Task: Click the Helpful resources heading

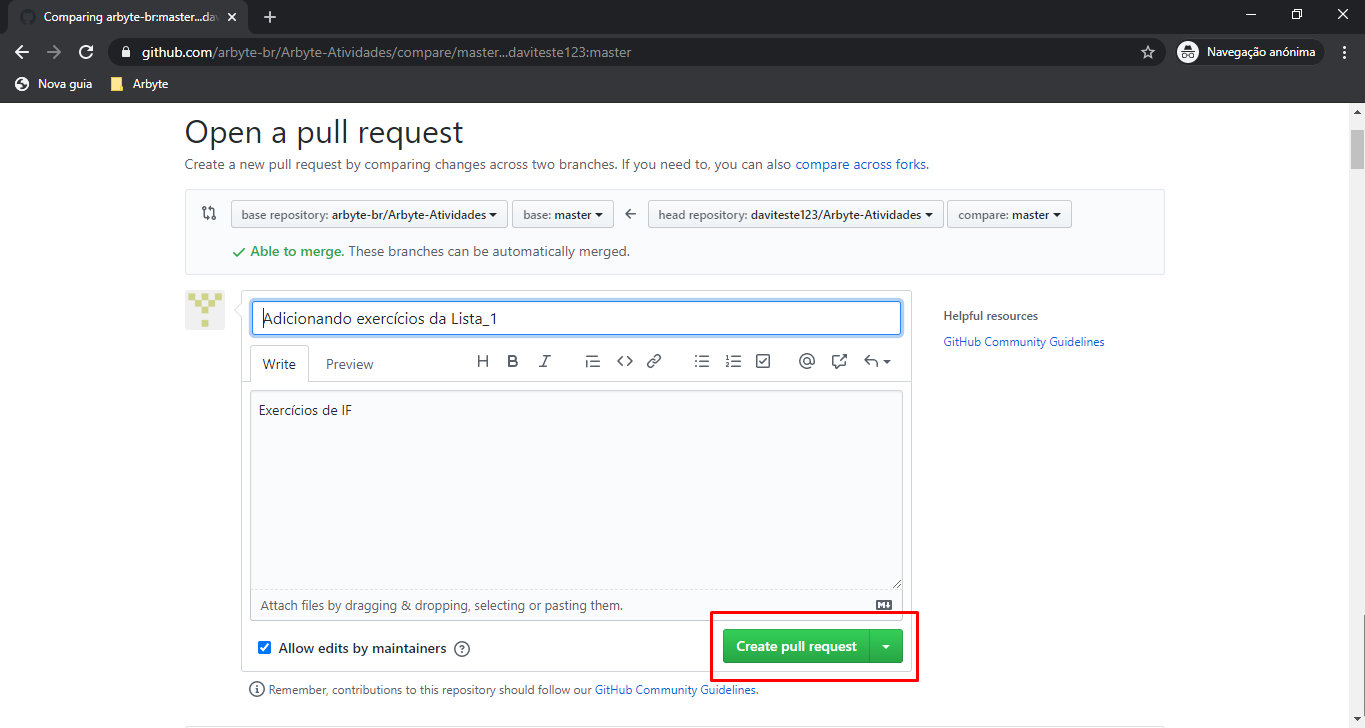Action: pyautogui.click(x=990, y=316)
